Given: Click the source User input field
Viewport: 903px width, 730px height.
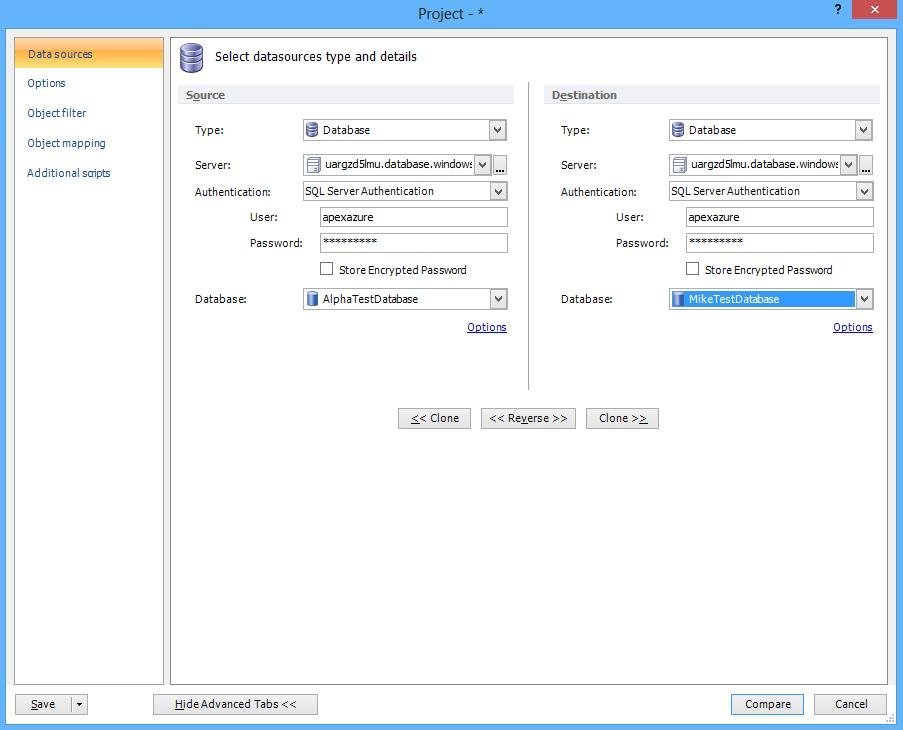Looking at the screenshot, I should pos(413,217).
